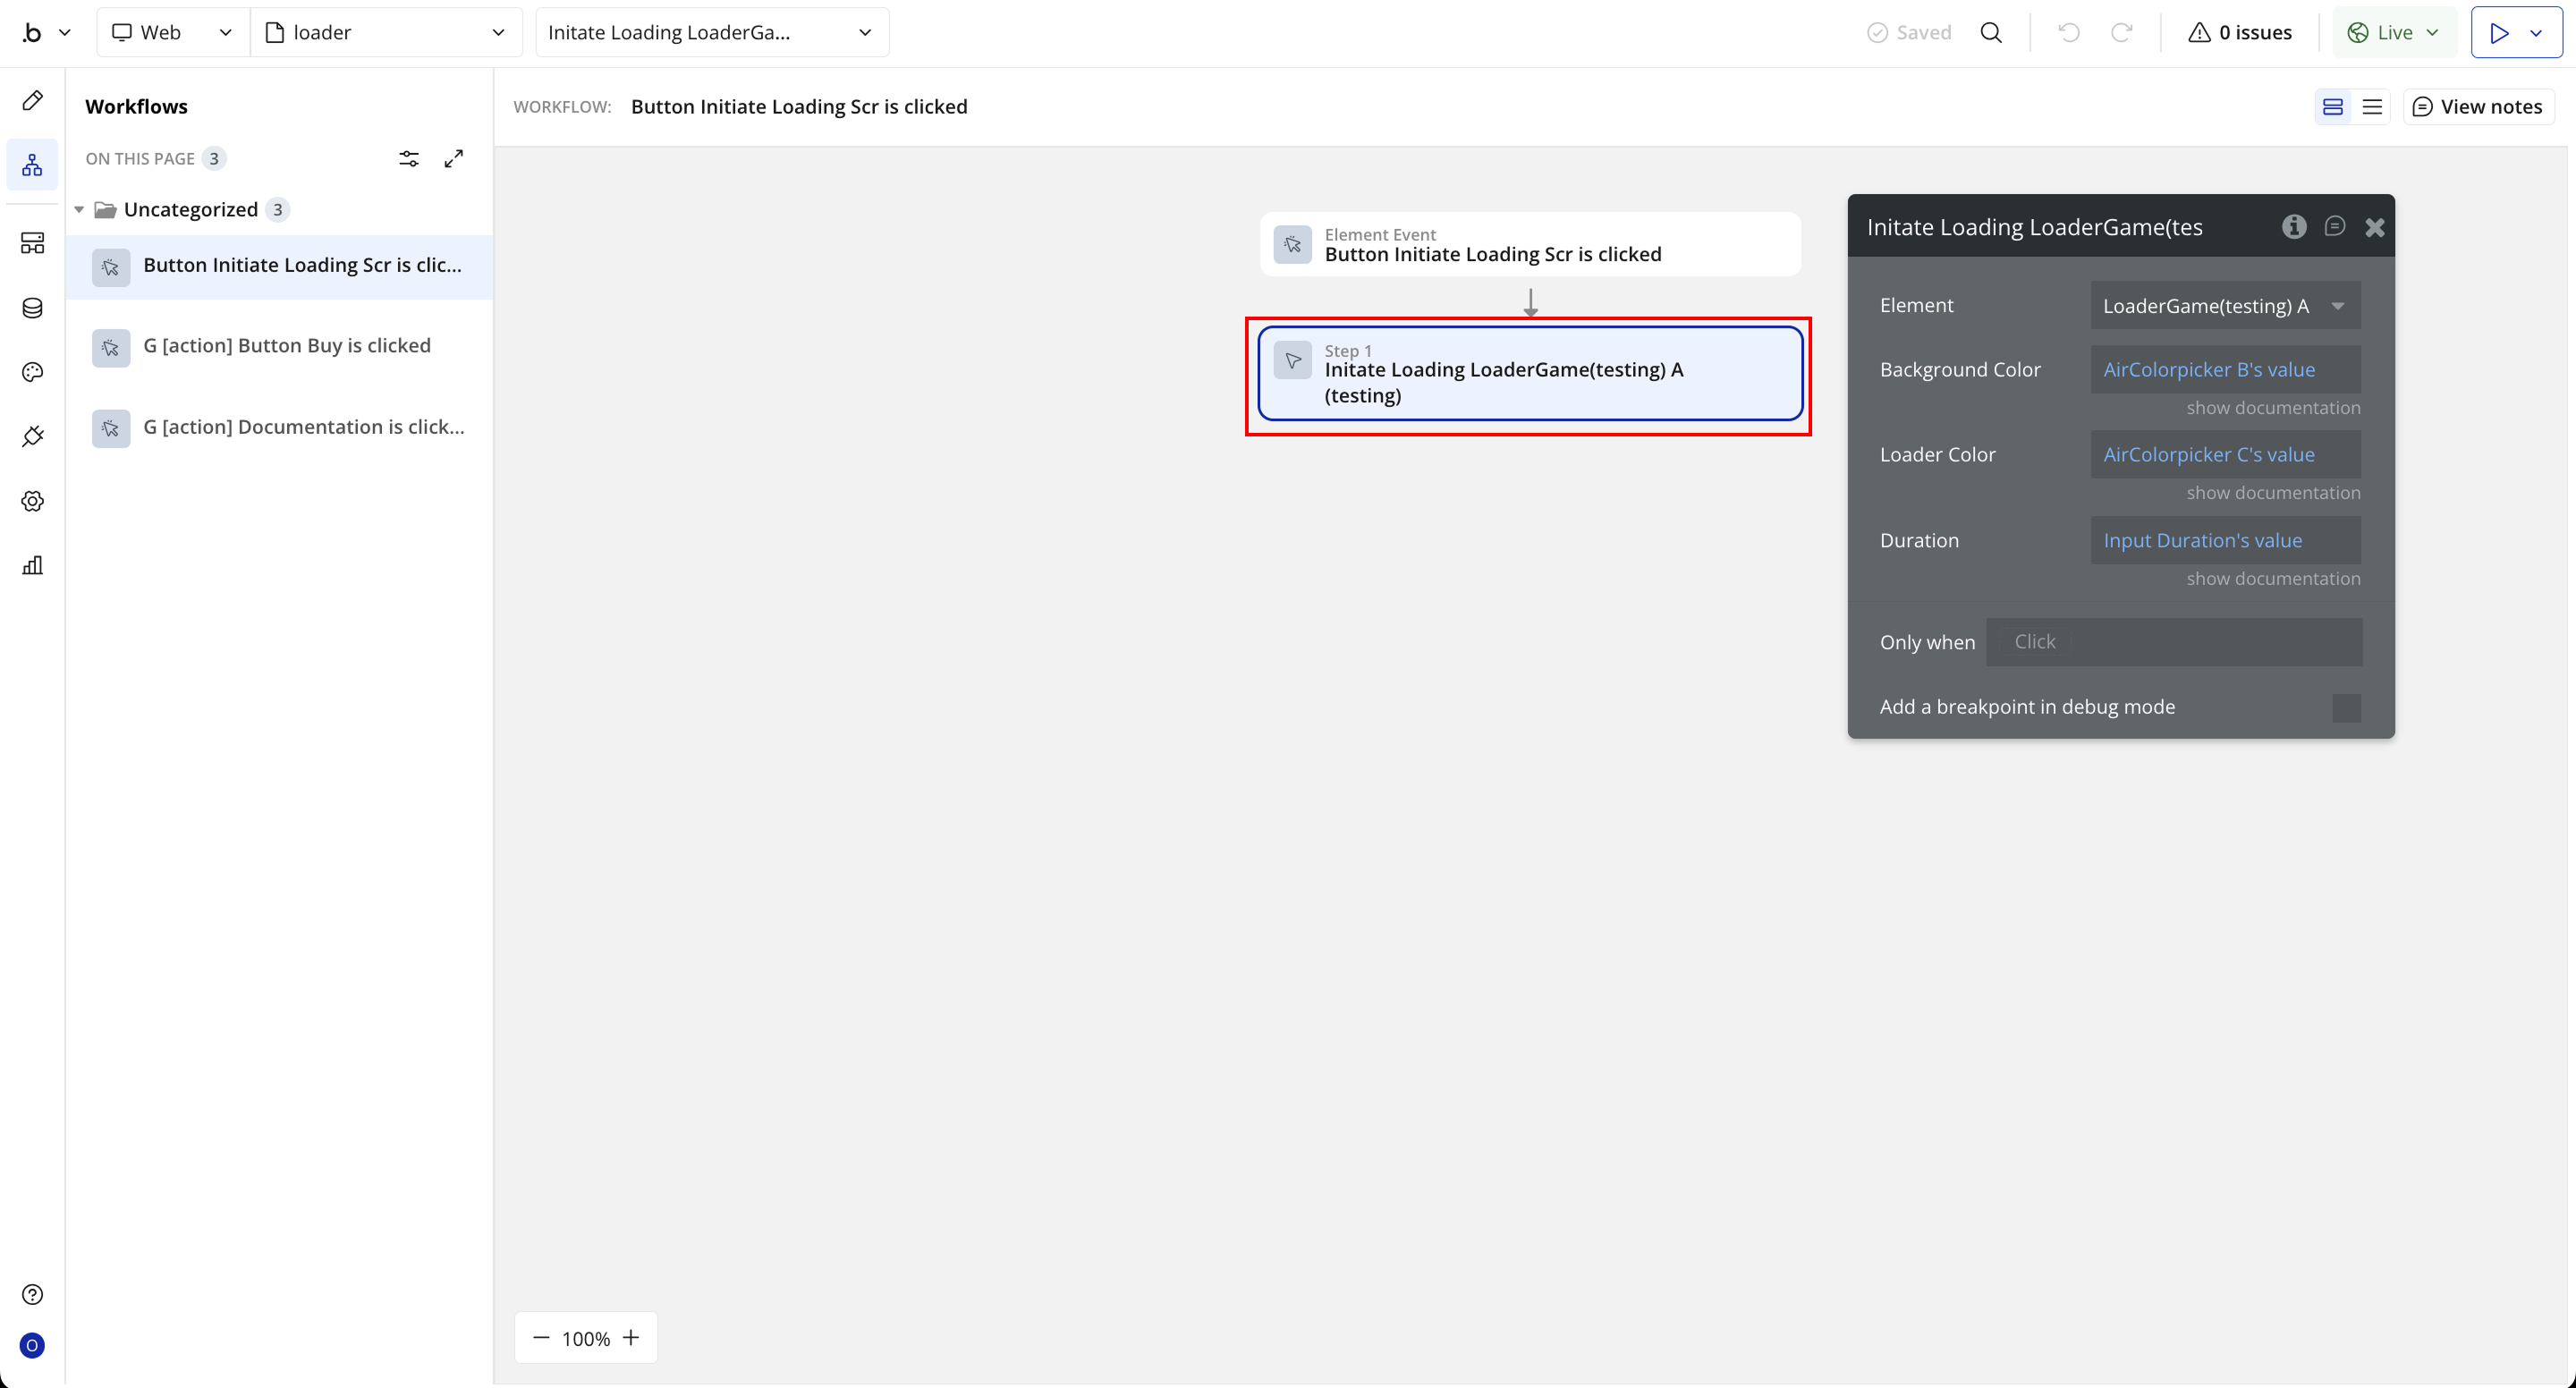
Task: Open the Logs bar chart icon
Action: click(x=32, y=566)
